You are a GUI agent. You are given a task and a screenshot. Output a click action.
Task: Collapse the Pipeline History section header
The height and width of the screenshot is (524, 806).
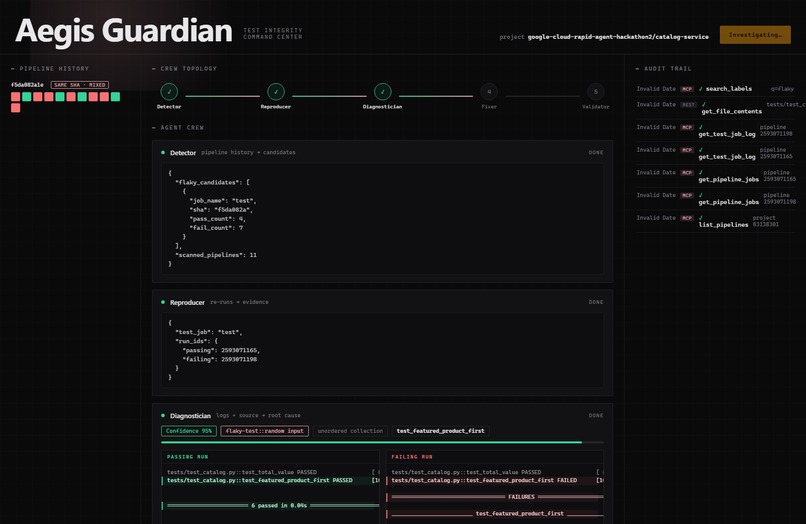(x=50, y=68)
